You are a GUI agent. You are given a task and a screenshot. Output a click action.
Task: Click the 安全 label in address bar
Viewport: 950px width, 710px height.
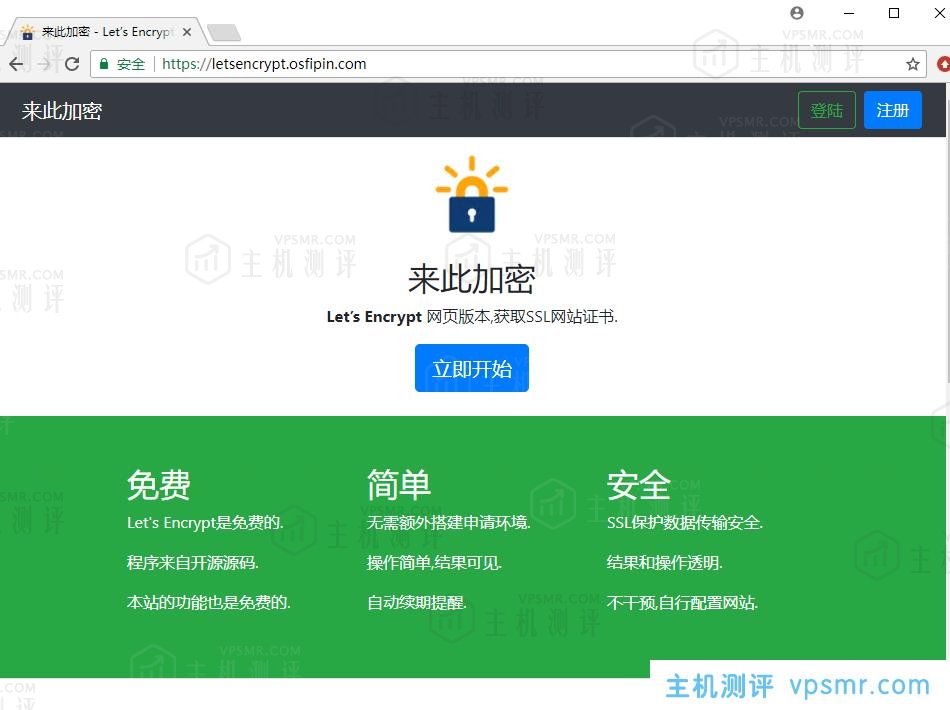131,64
